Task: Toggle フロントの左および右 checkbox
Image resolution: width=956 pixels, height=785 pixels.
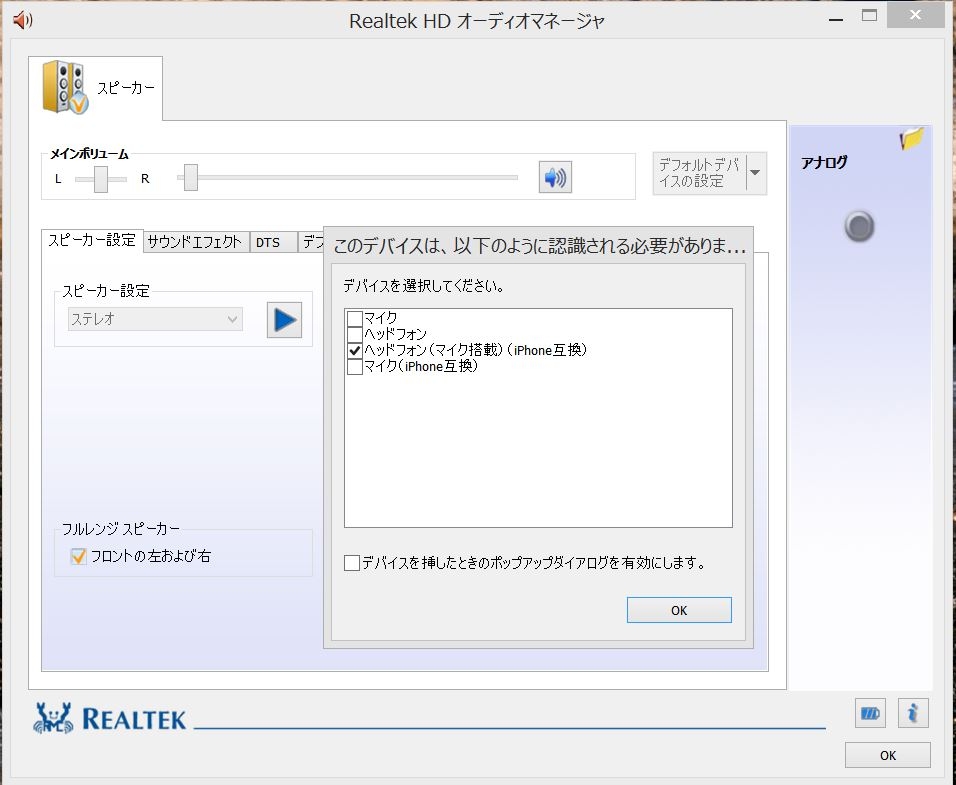Action: (79, 556)
